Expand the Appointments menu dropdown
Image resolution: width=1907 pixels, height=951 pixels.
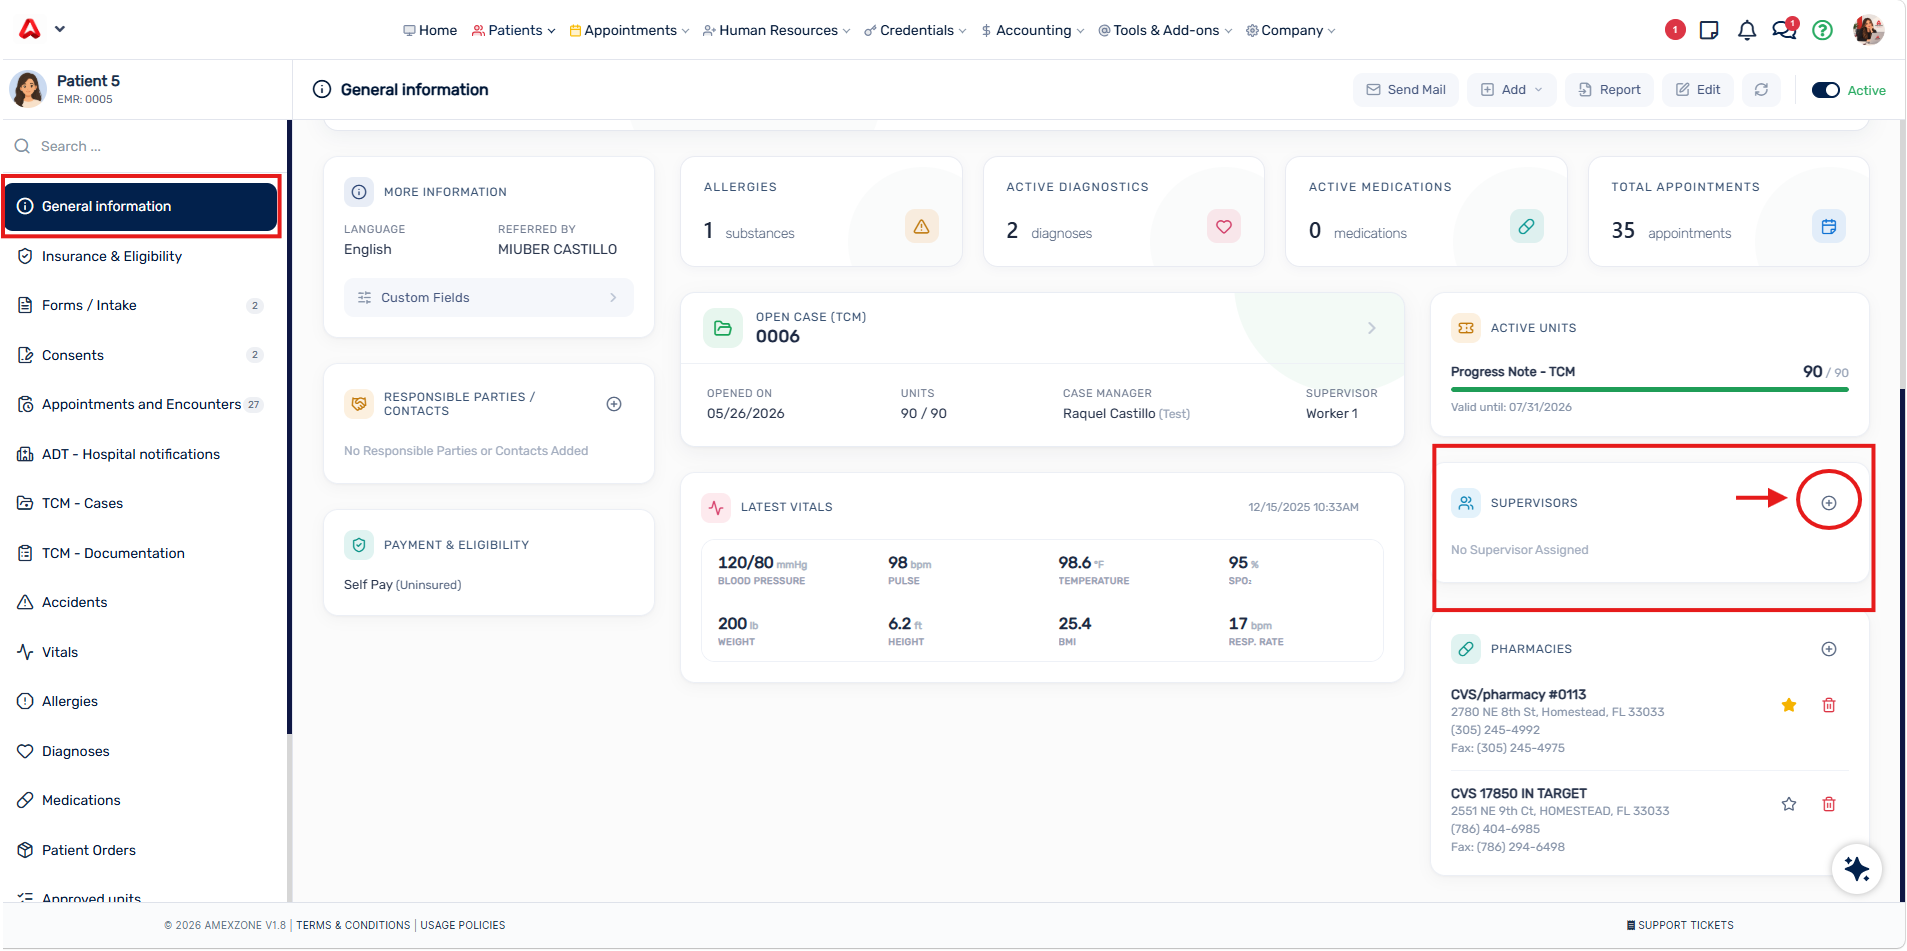pos(629,30)
